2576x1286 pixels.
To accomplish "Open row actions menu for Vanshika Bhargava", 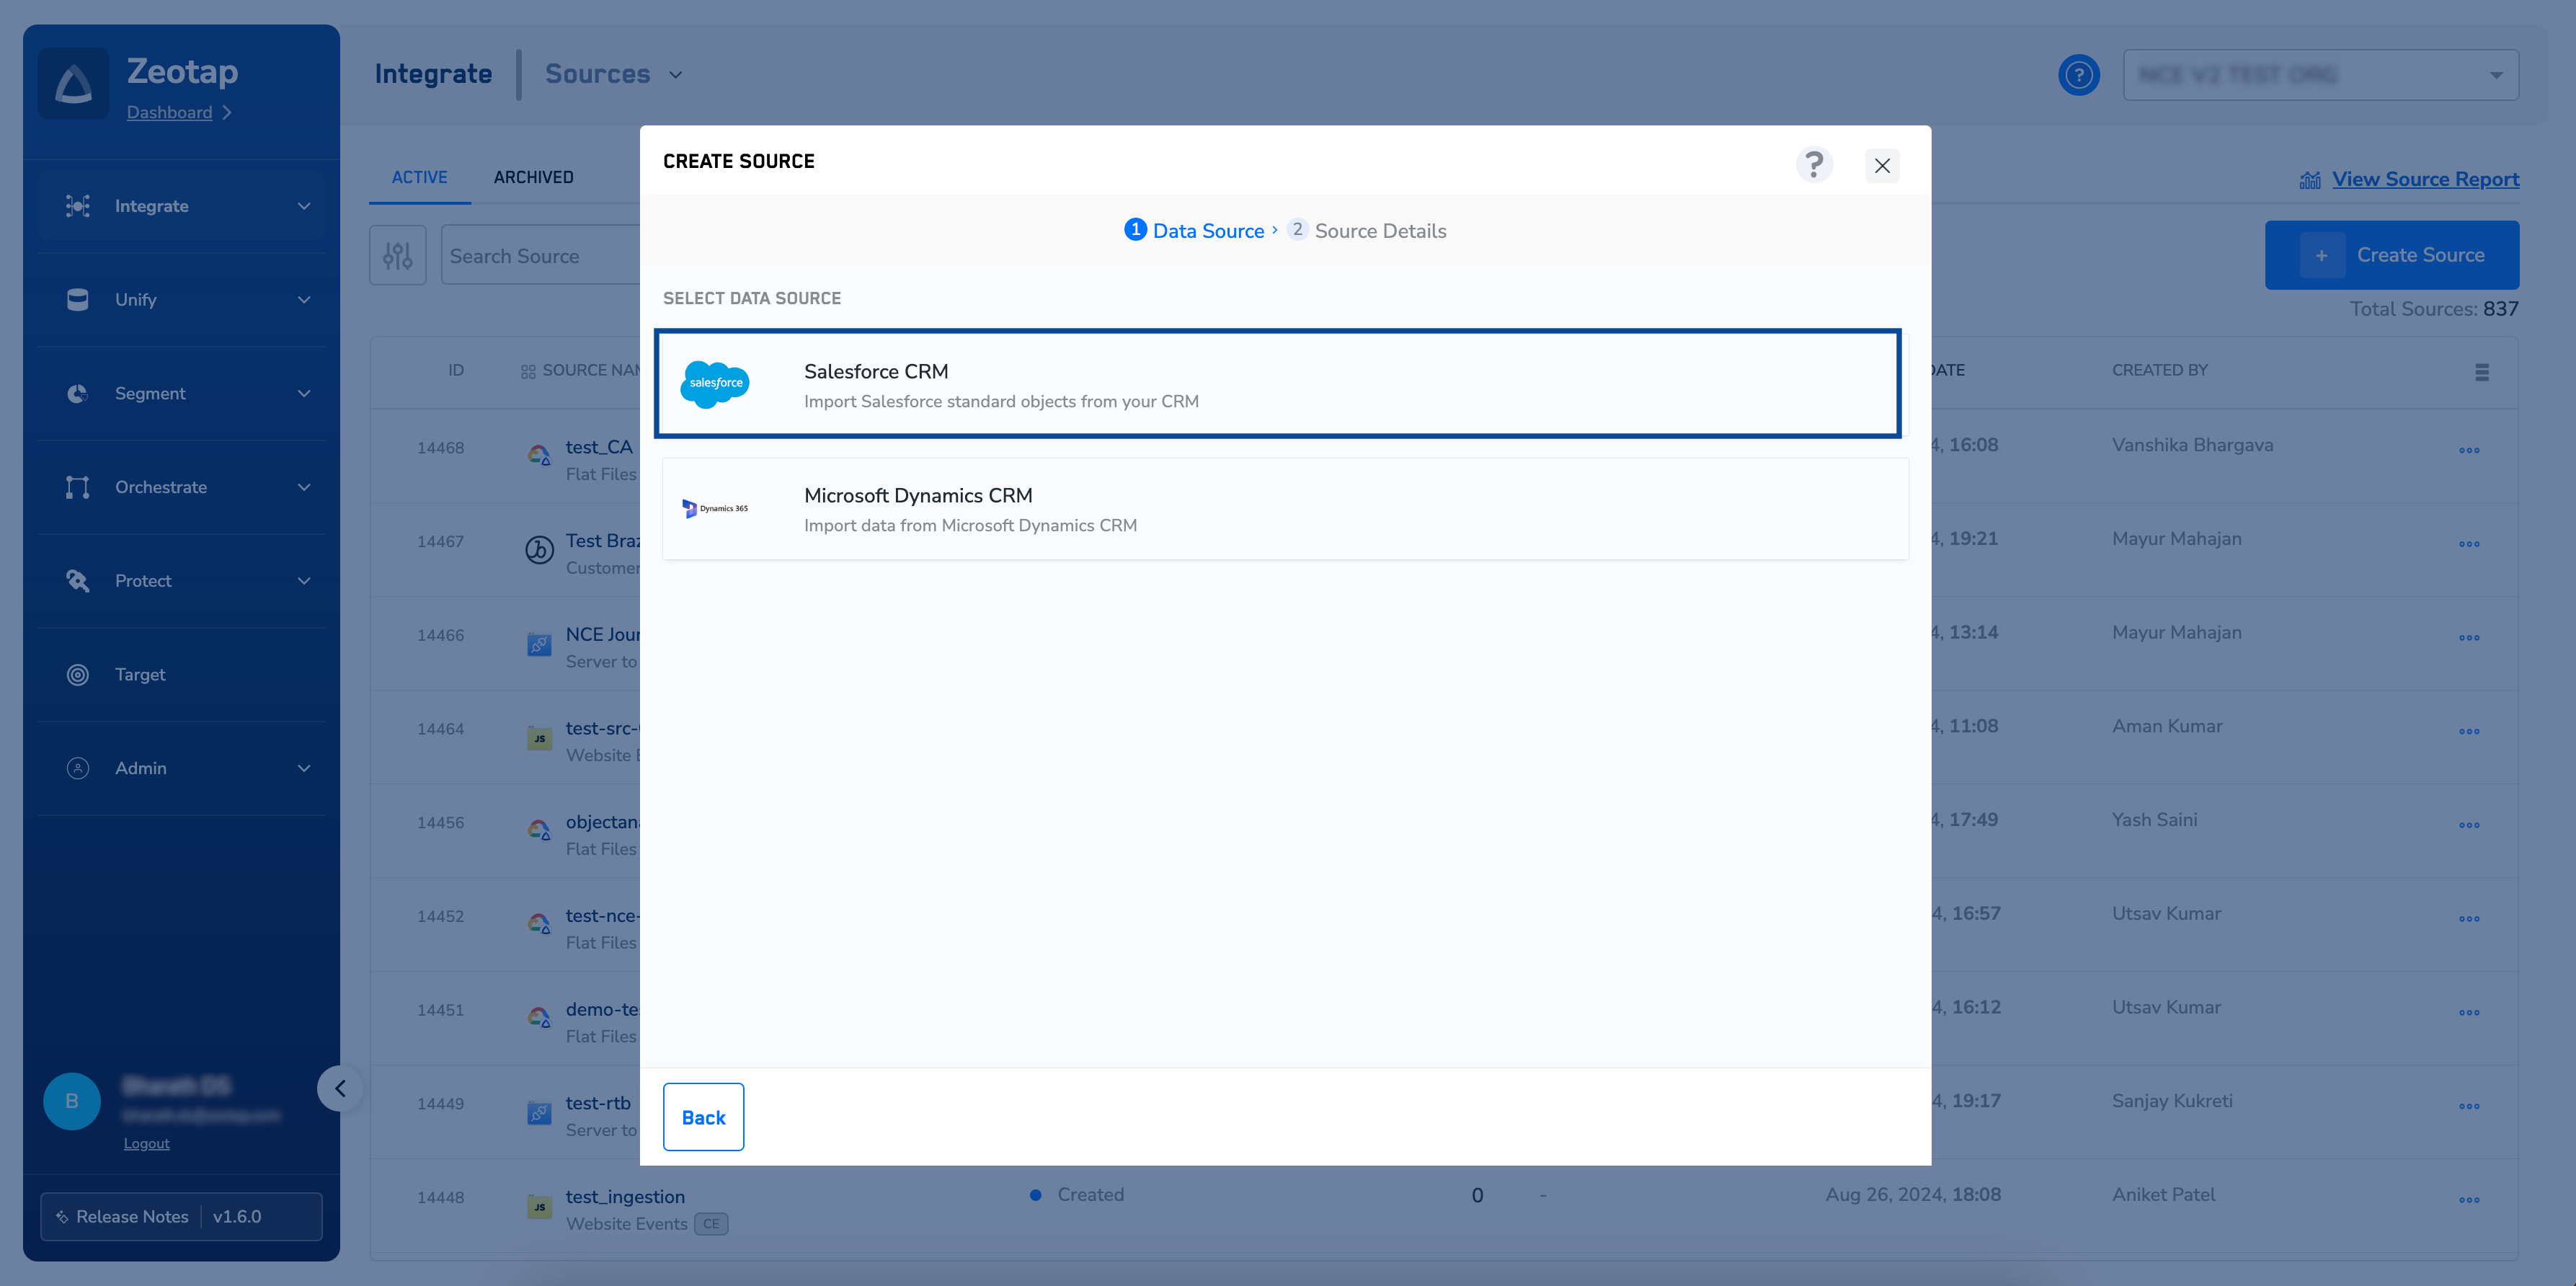I will (x=2468, y=450).
